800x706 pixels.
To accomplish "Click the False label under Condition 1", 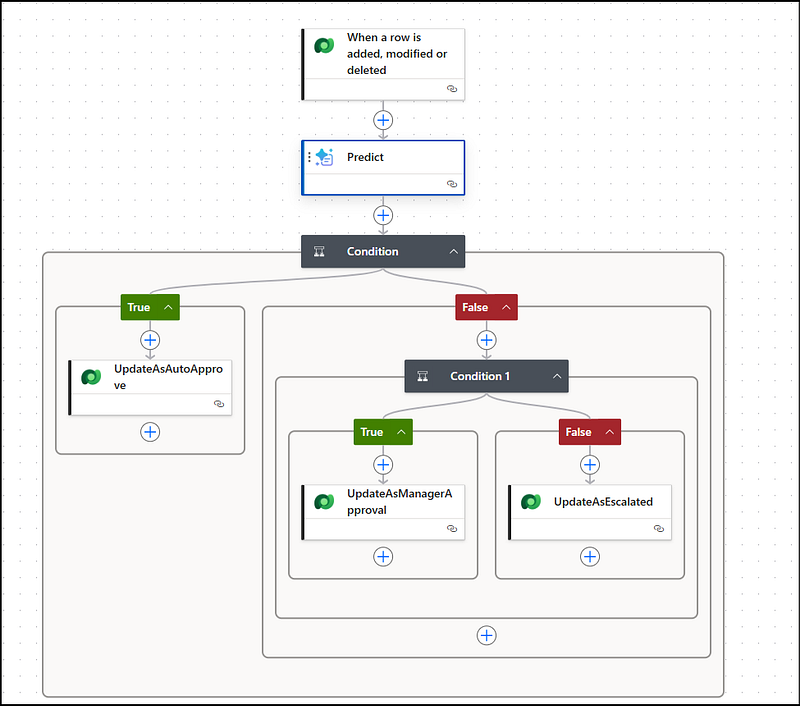I will point(579,432).
